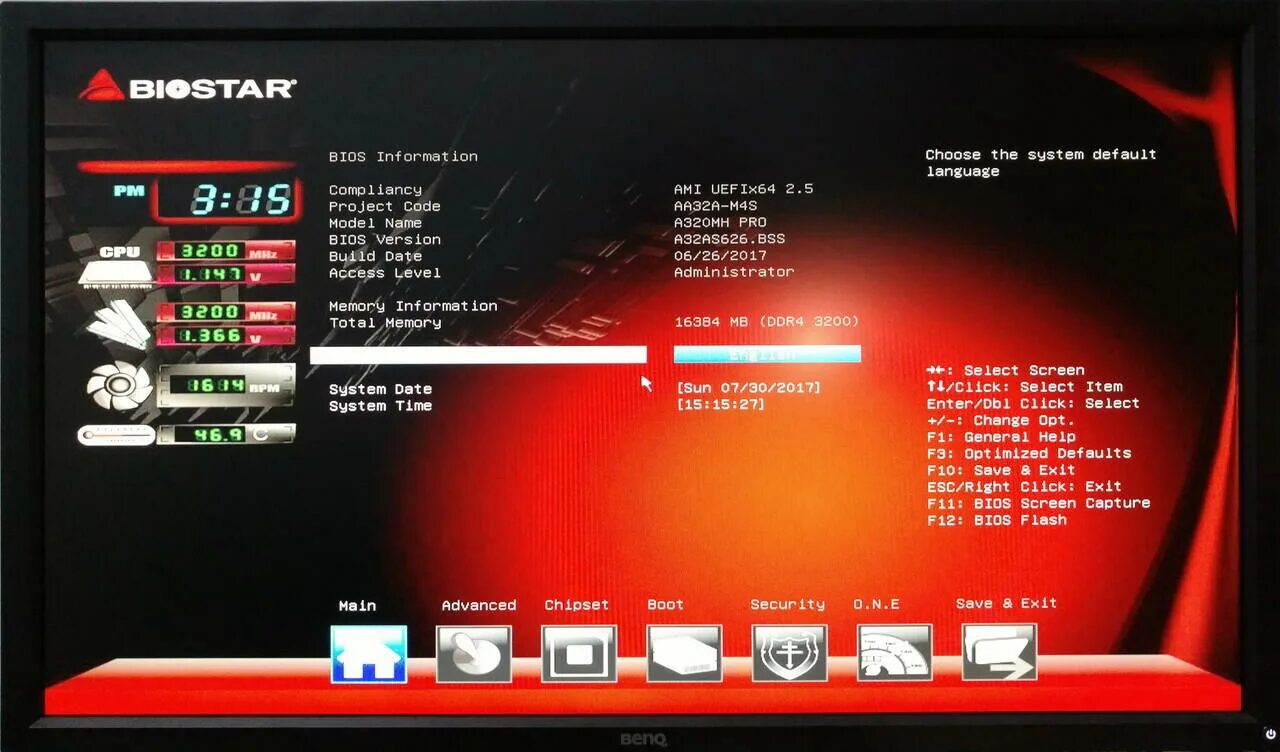Image resolution: width=1280 pixels, height=752 pixels.
Task: Click the BIOS Version value A32AS626.BSS
Action: 729,239
